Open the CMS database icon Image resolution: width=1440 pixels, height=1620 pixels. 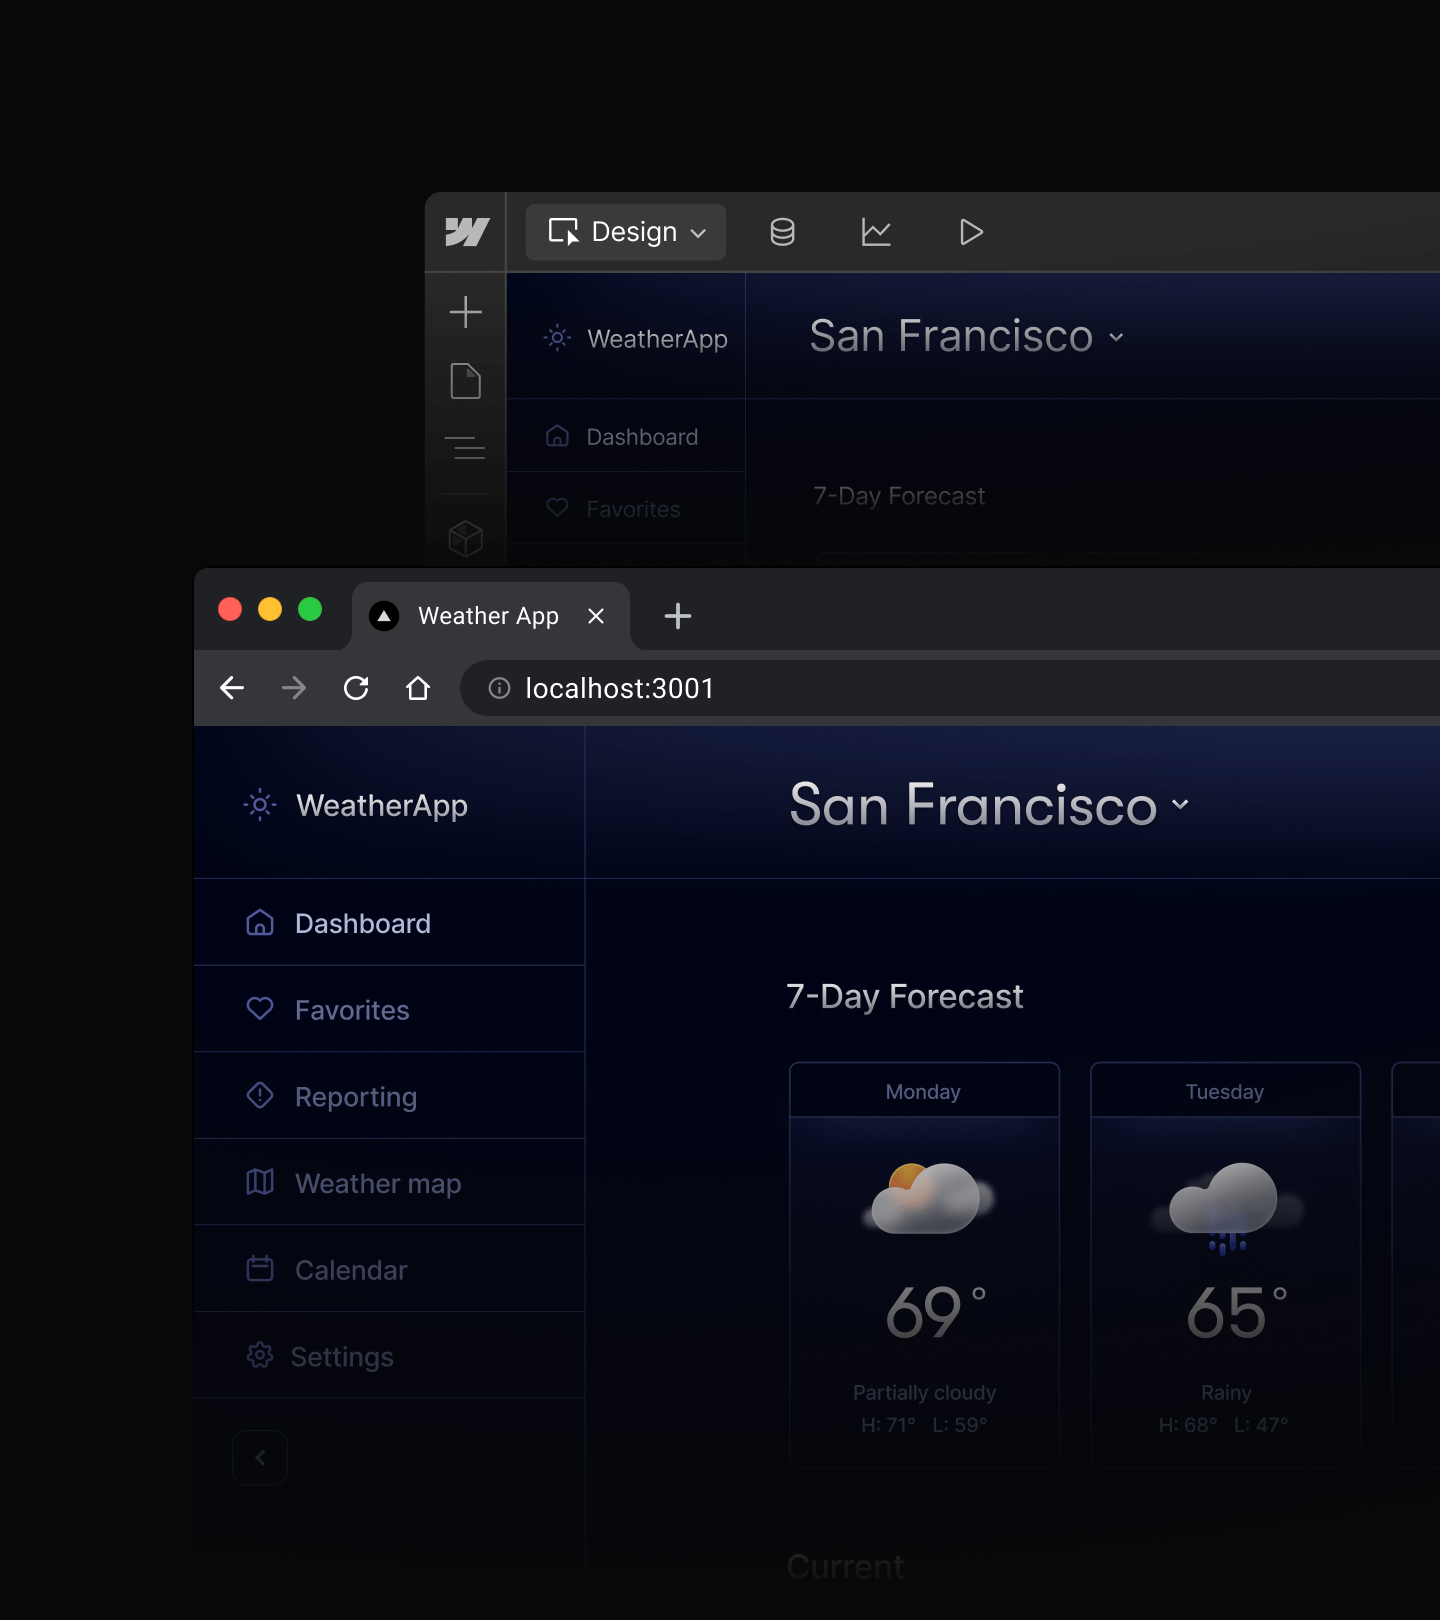[x=782, y=232]
